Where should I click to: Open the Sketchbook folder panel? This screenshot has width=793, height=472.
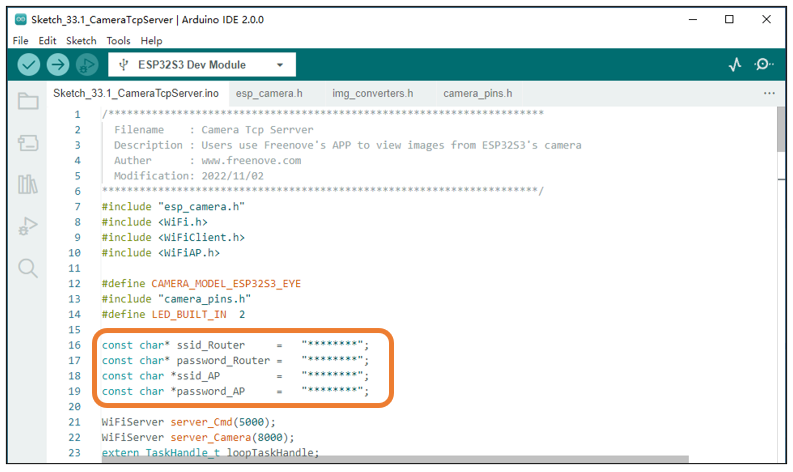pos(28,101)
